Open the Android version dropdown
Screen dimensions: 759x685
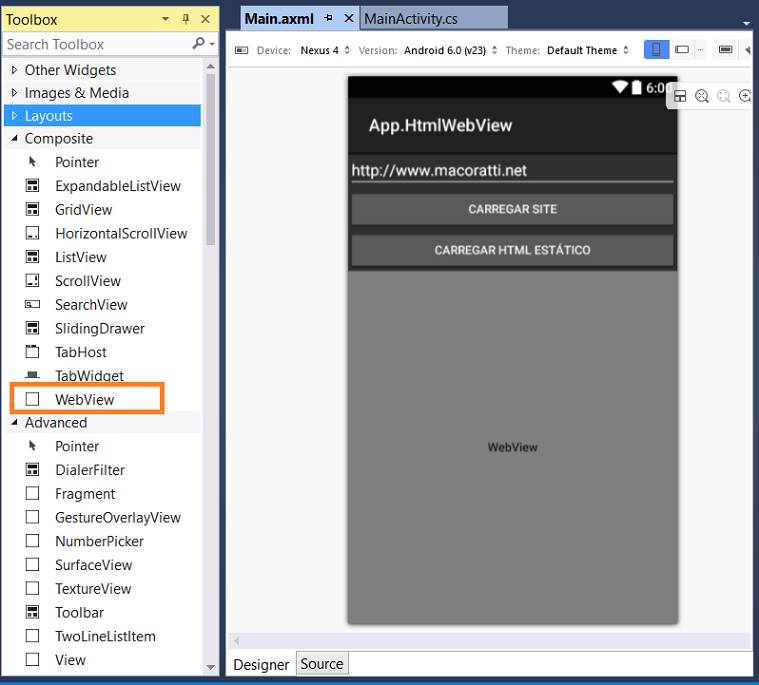click(450, 50)
